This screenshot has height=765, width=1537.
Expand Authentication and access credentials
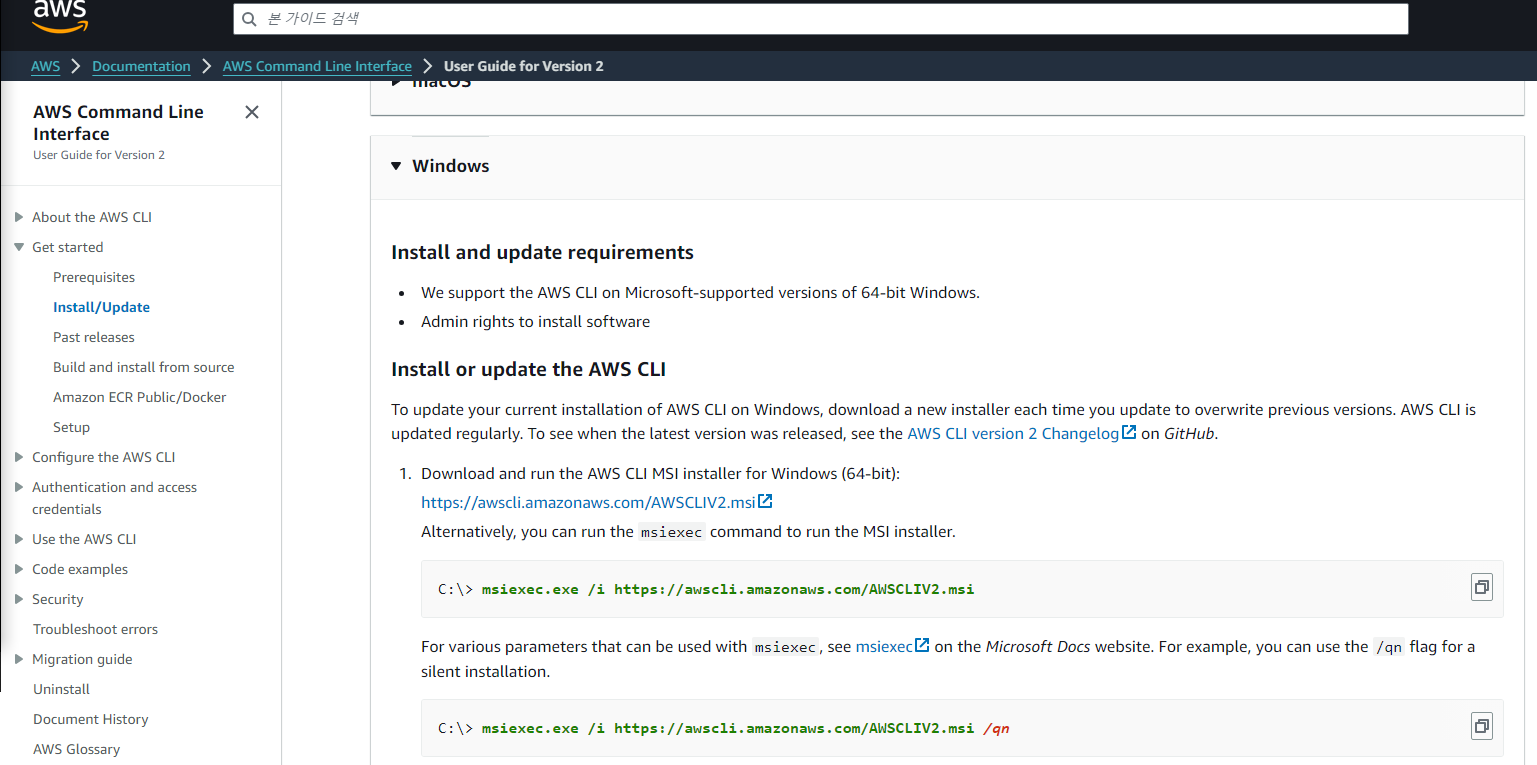click(x=18, y=487)
